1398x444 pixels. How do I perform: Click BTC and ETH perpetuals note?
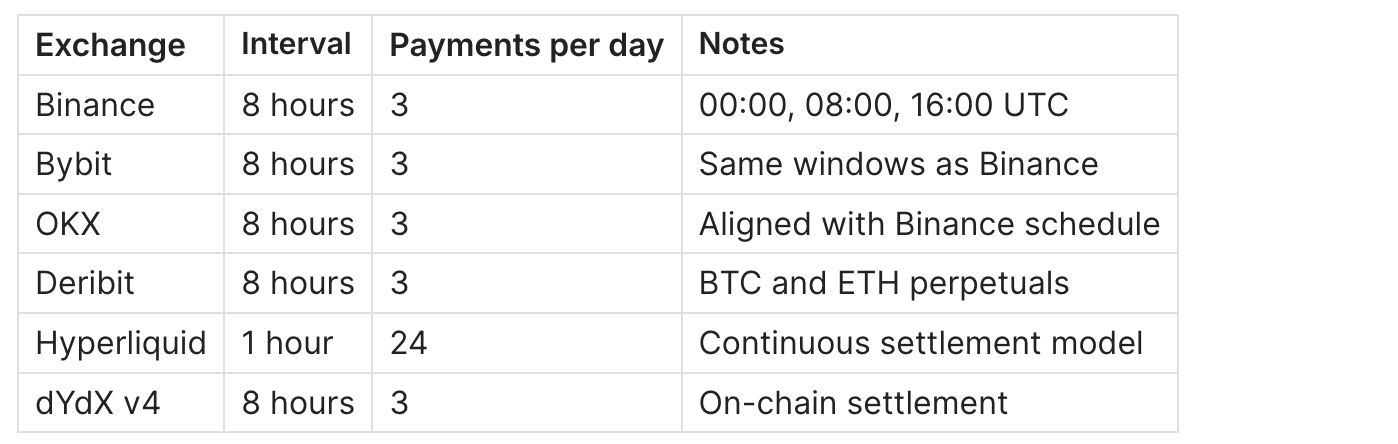pos(884,283)
